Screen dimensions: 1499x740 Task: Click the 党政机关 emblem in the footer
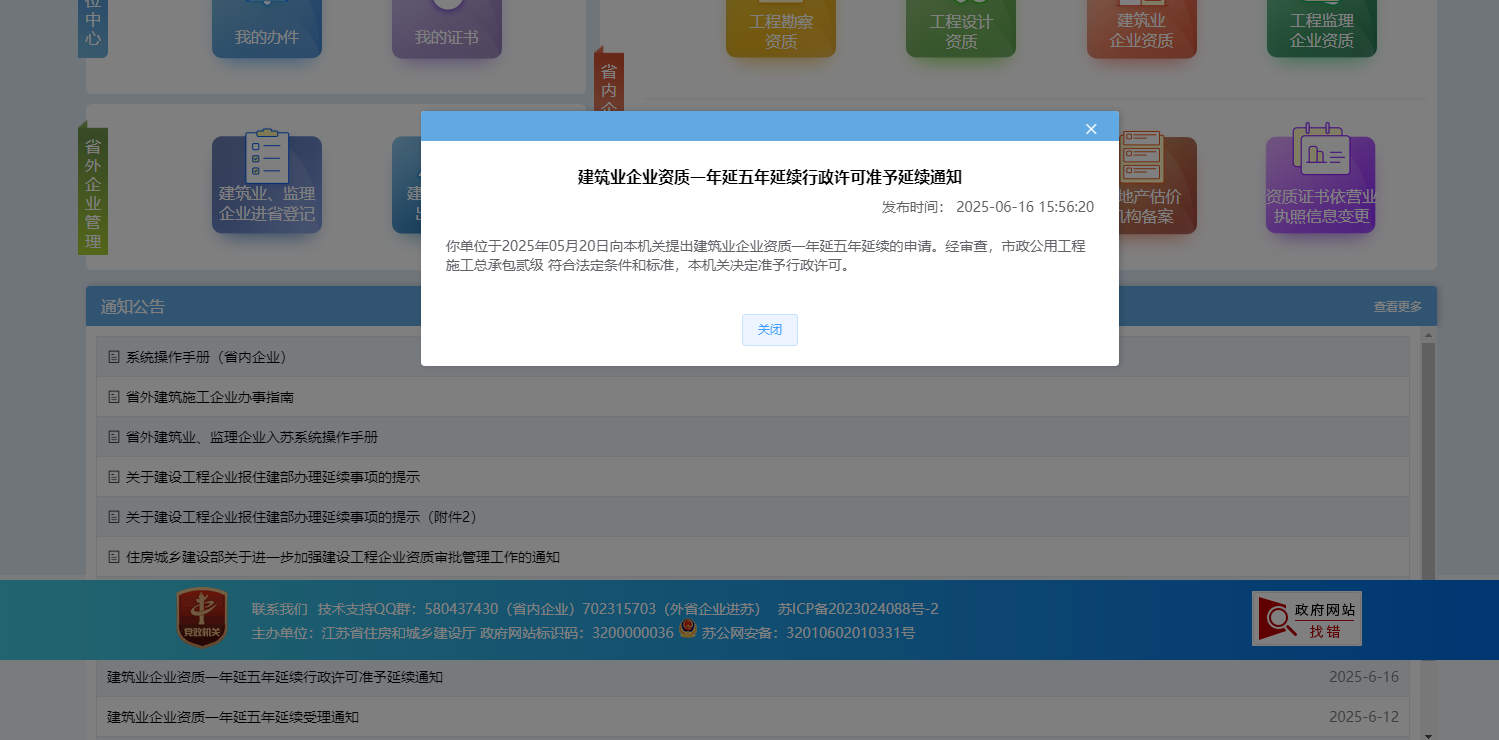(200, 618)
